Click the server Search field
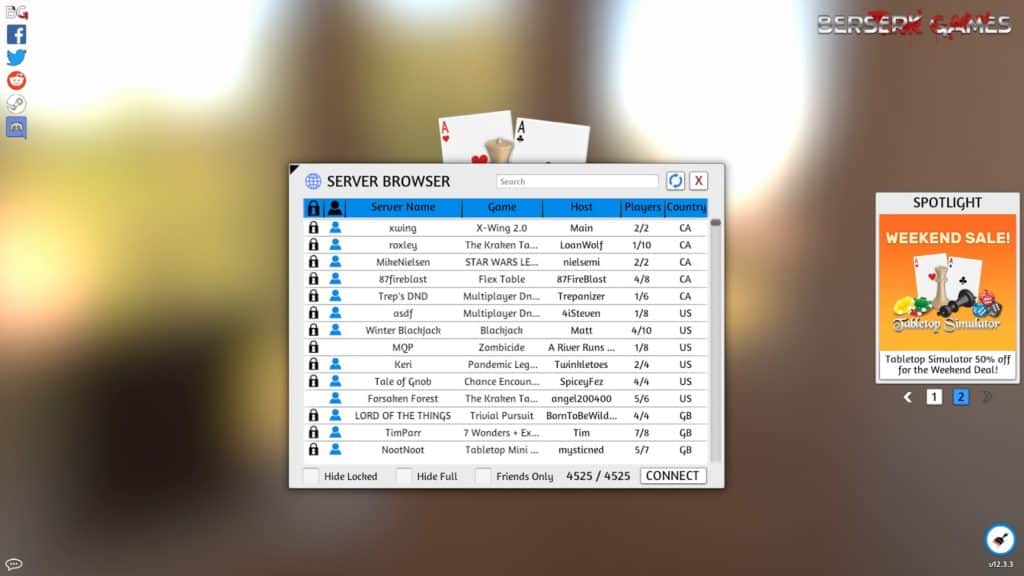This screenshot has height=576, width=1024. click(x=577, y=182)
